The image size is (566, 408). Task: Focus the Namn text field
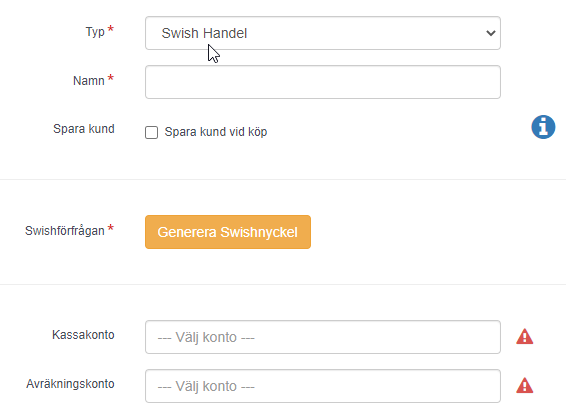[x=323, y=82]
